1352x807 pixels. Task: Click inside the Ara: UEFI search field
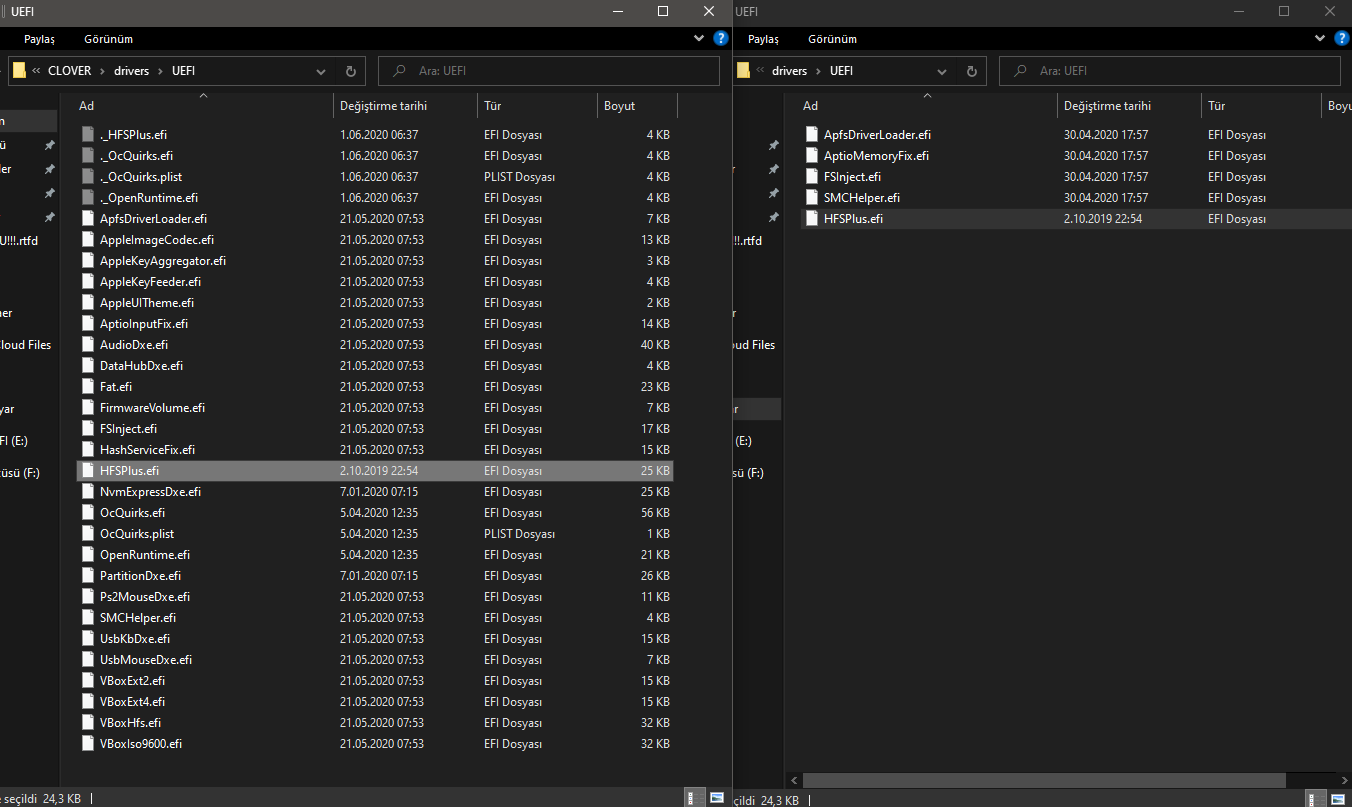[550, 70]
